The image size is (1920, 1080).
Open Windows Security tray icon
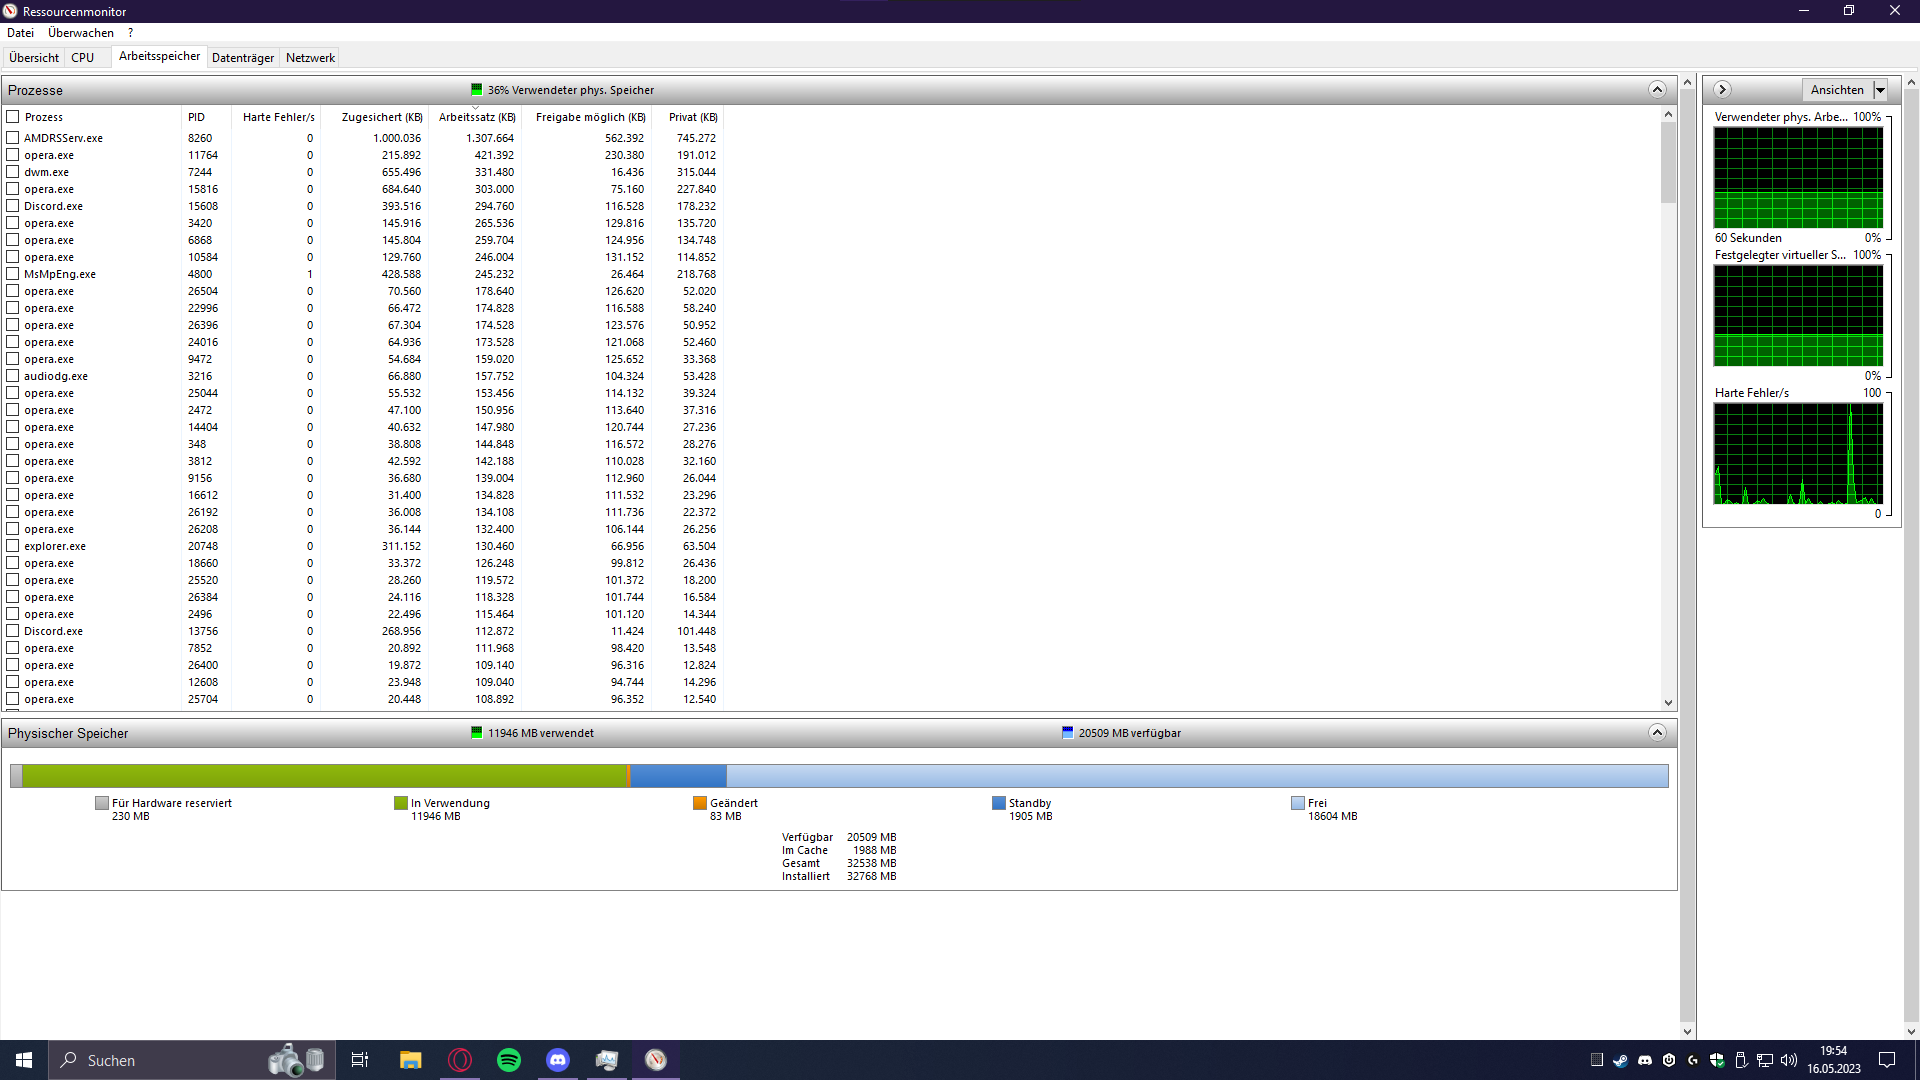[1717, 1060]
